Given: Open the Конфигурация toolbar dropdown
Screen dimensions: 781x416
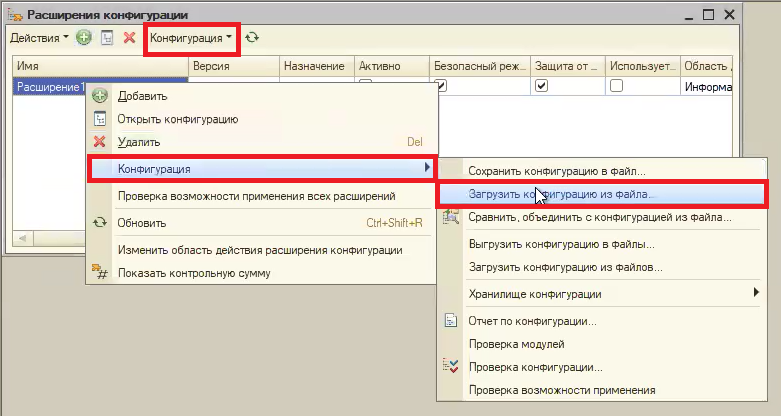Looking at the screenshot, I should (191, 38).
